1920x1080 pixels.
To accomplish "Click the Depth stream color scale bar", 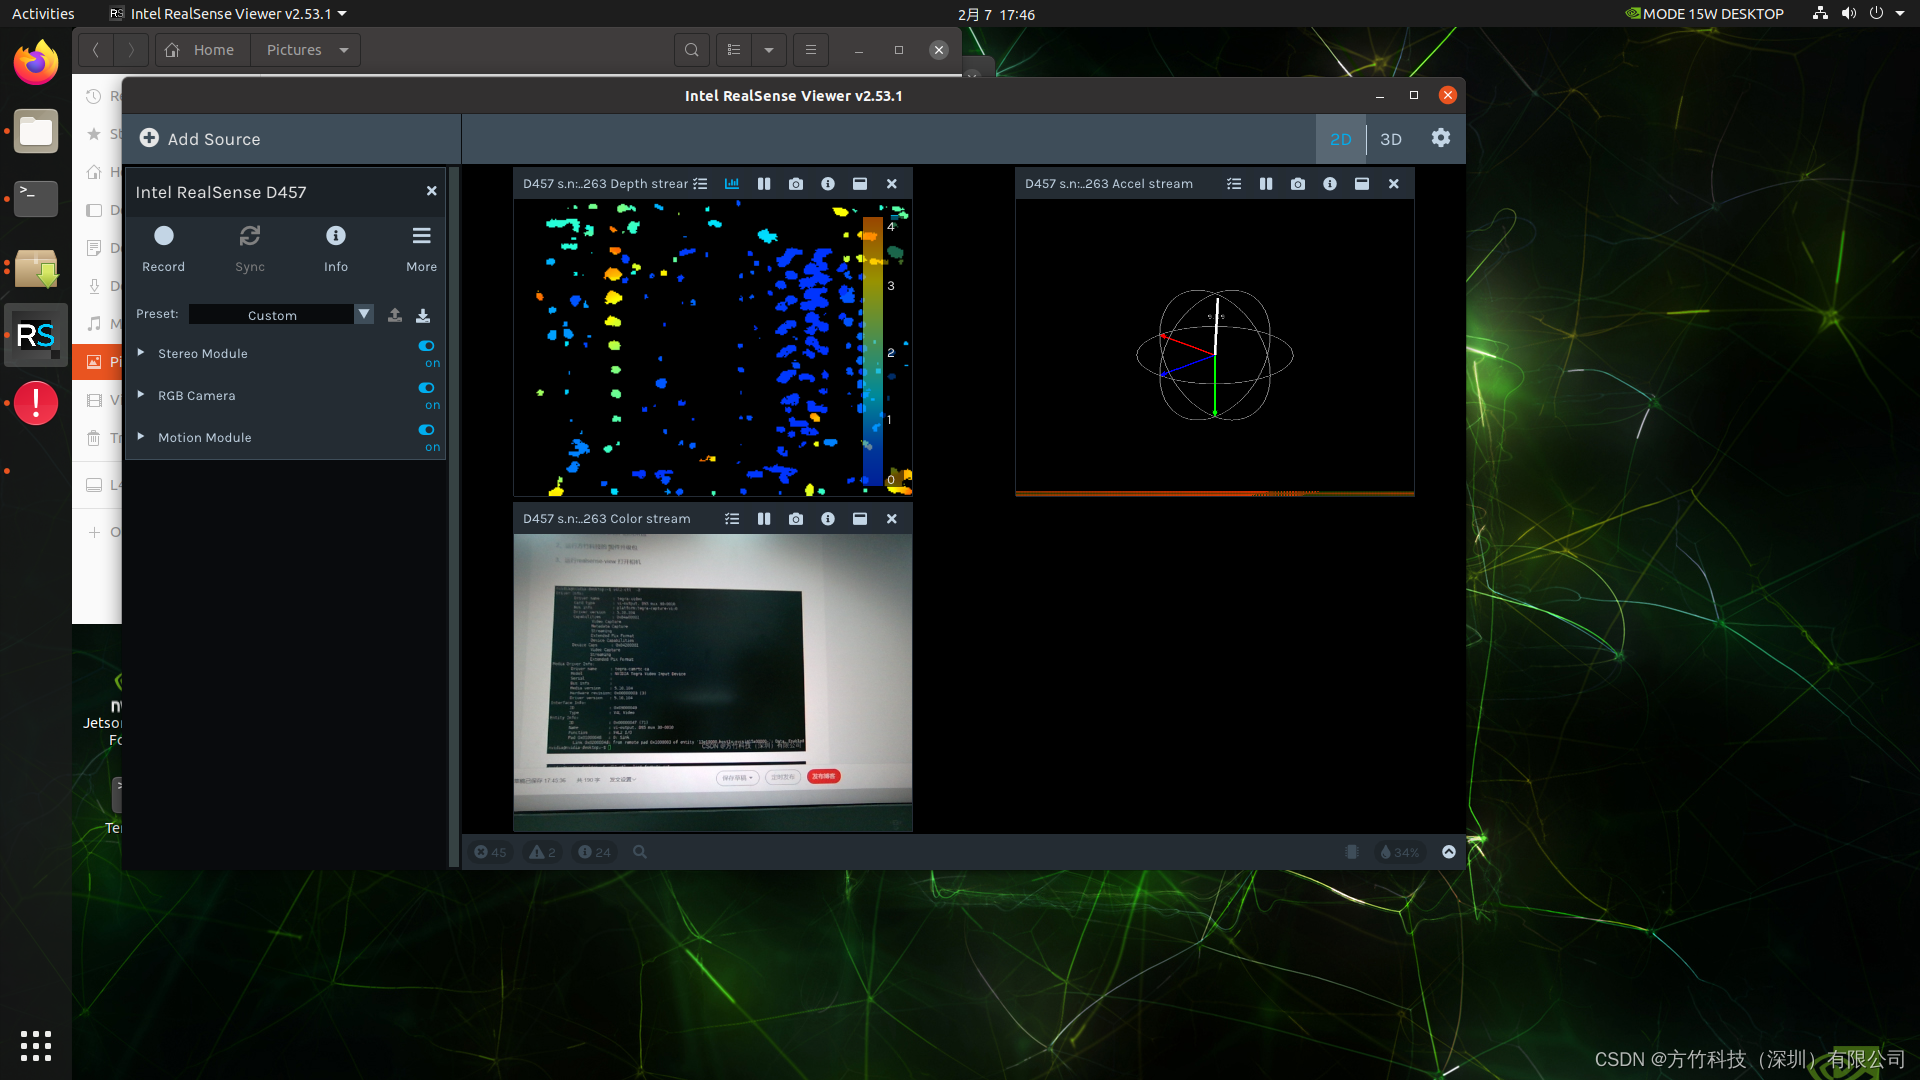I will coord(873,350).
